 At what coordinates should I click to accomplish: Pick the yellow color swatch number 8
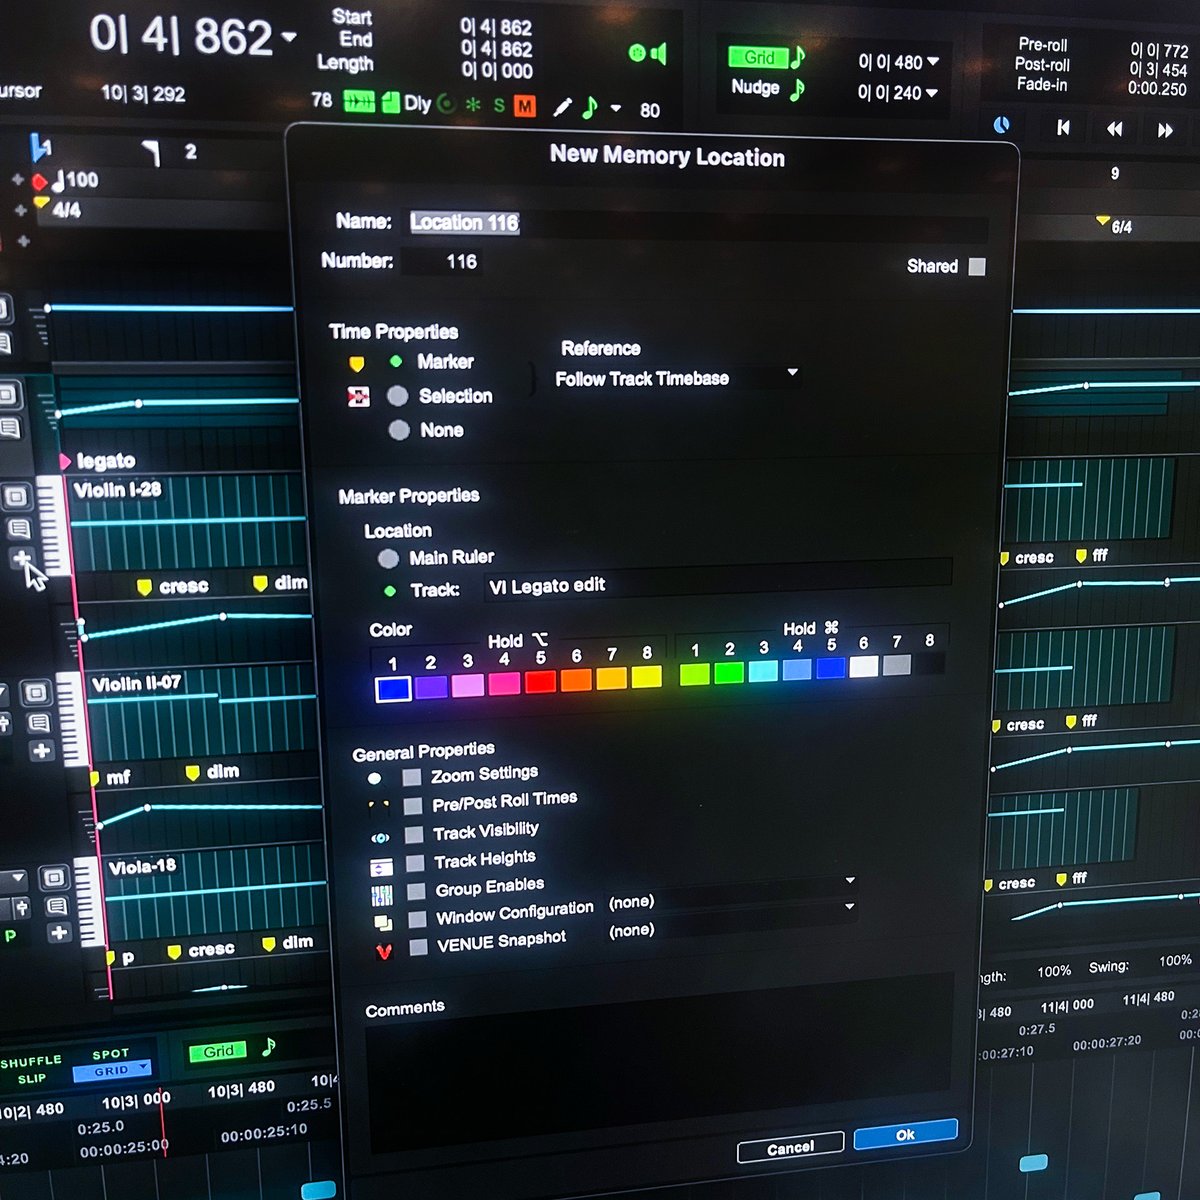point(646,677)
